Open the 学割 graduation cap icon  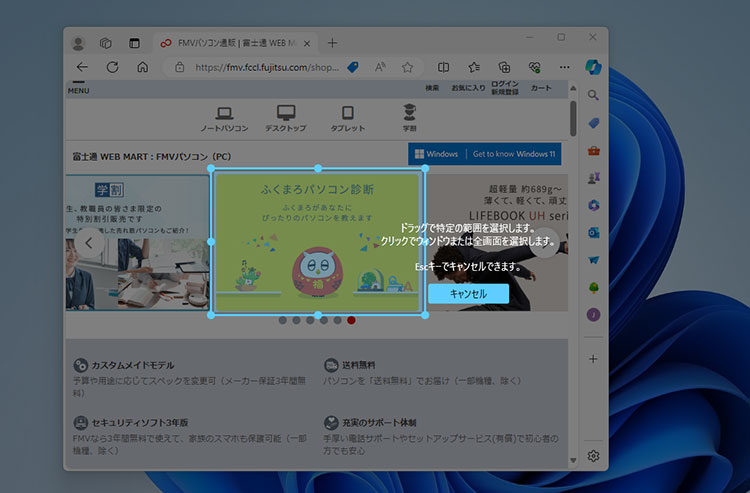click(x=409, y=117)
